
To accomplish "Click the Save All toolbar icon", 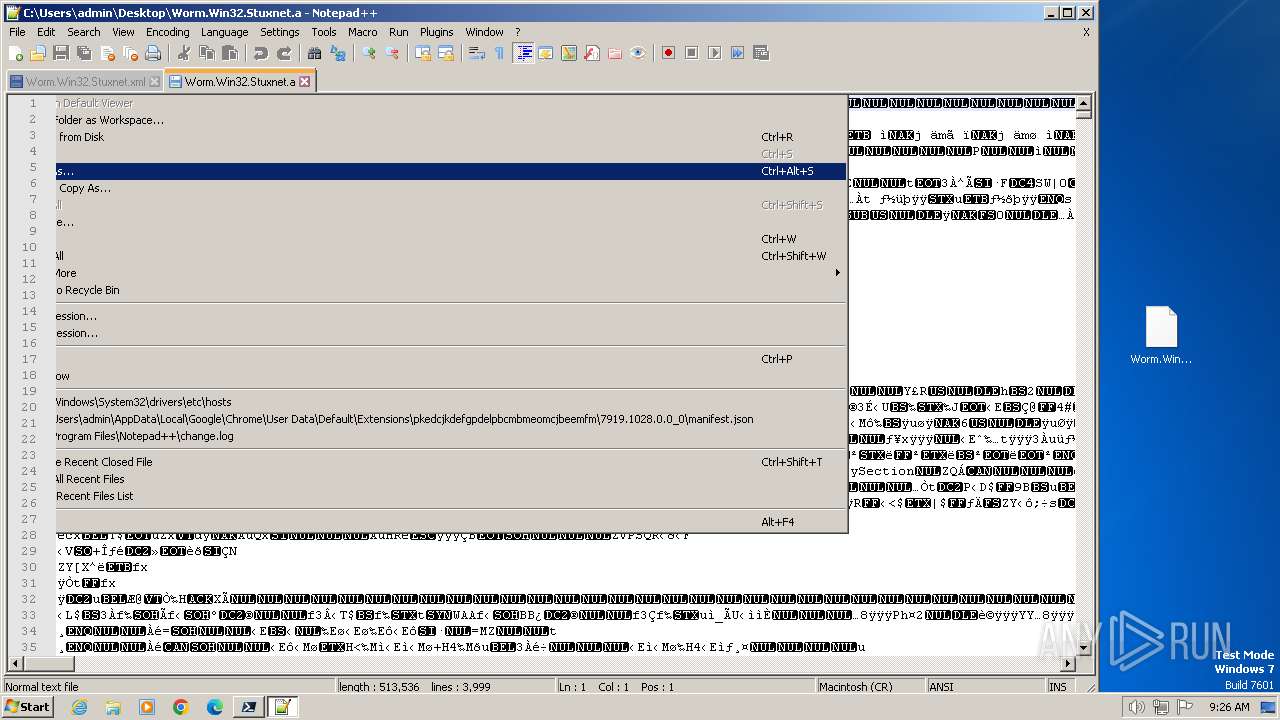I will [x=83, y=53].
